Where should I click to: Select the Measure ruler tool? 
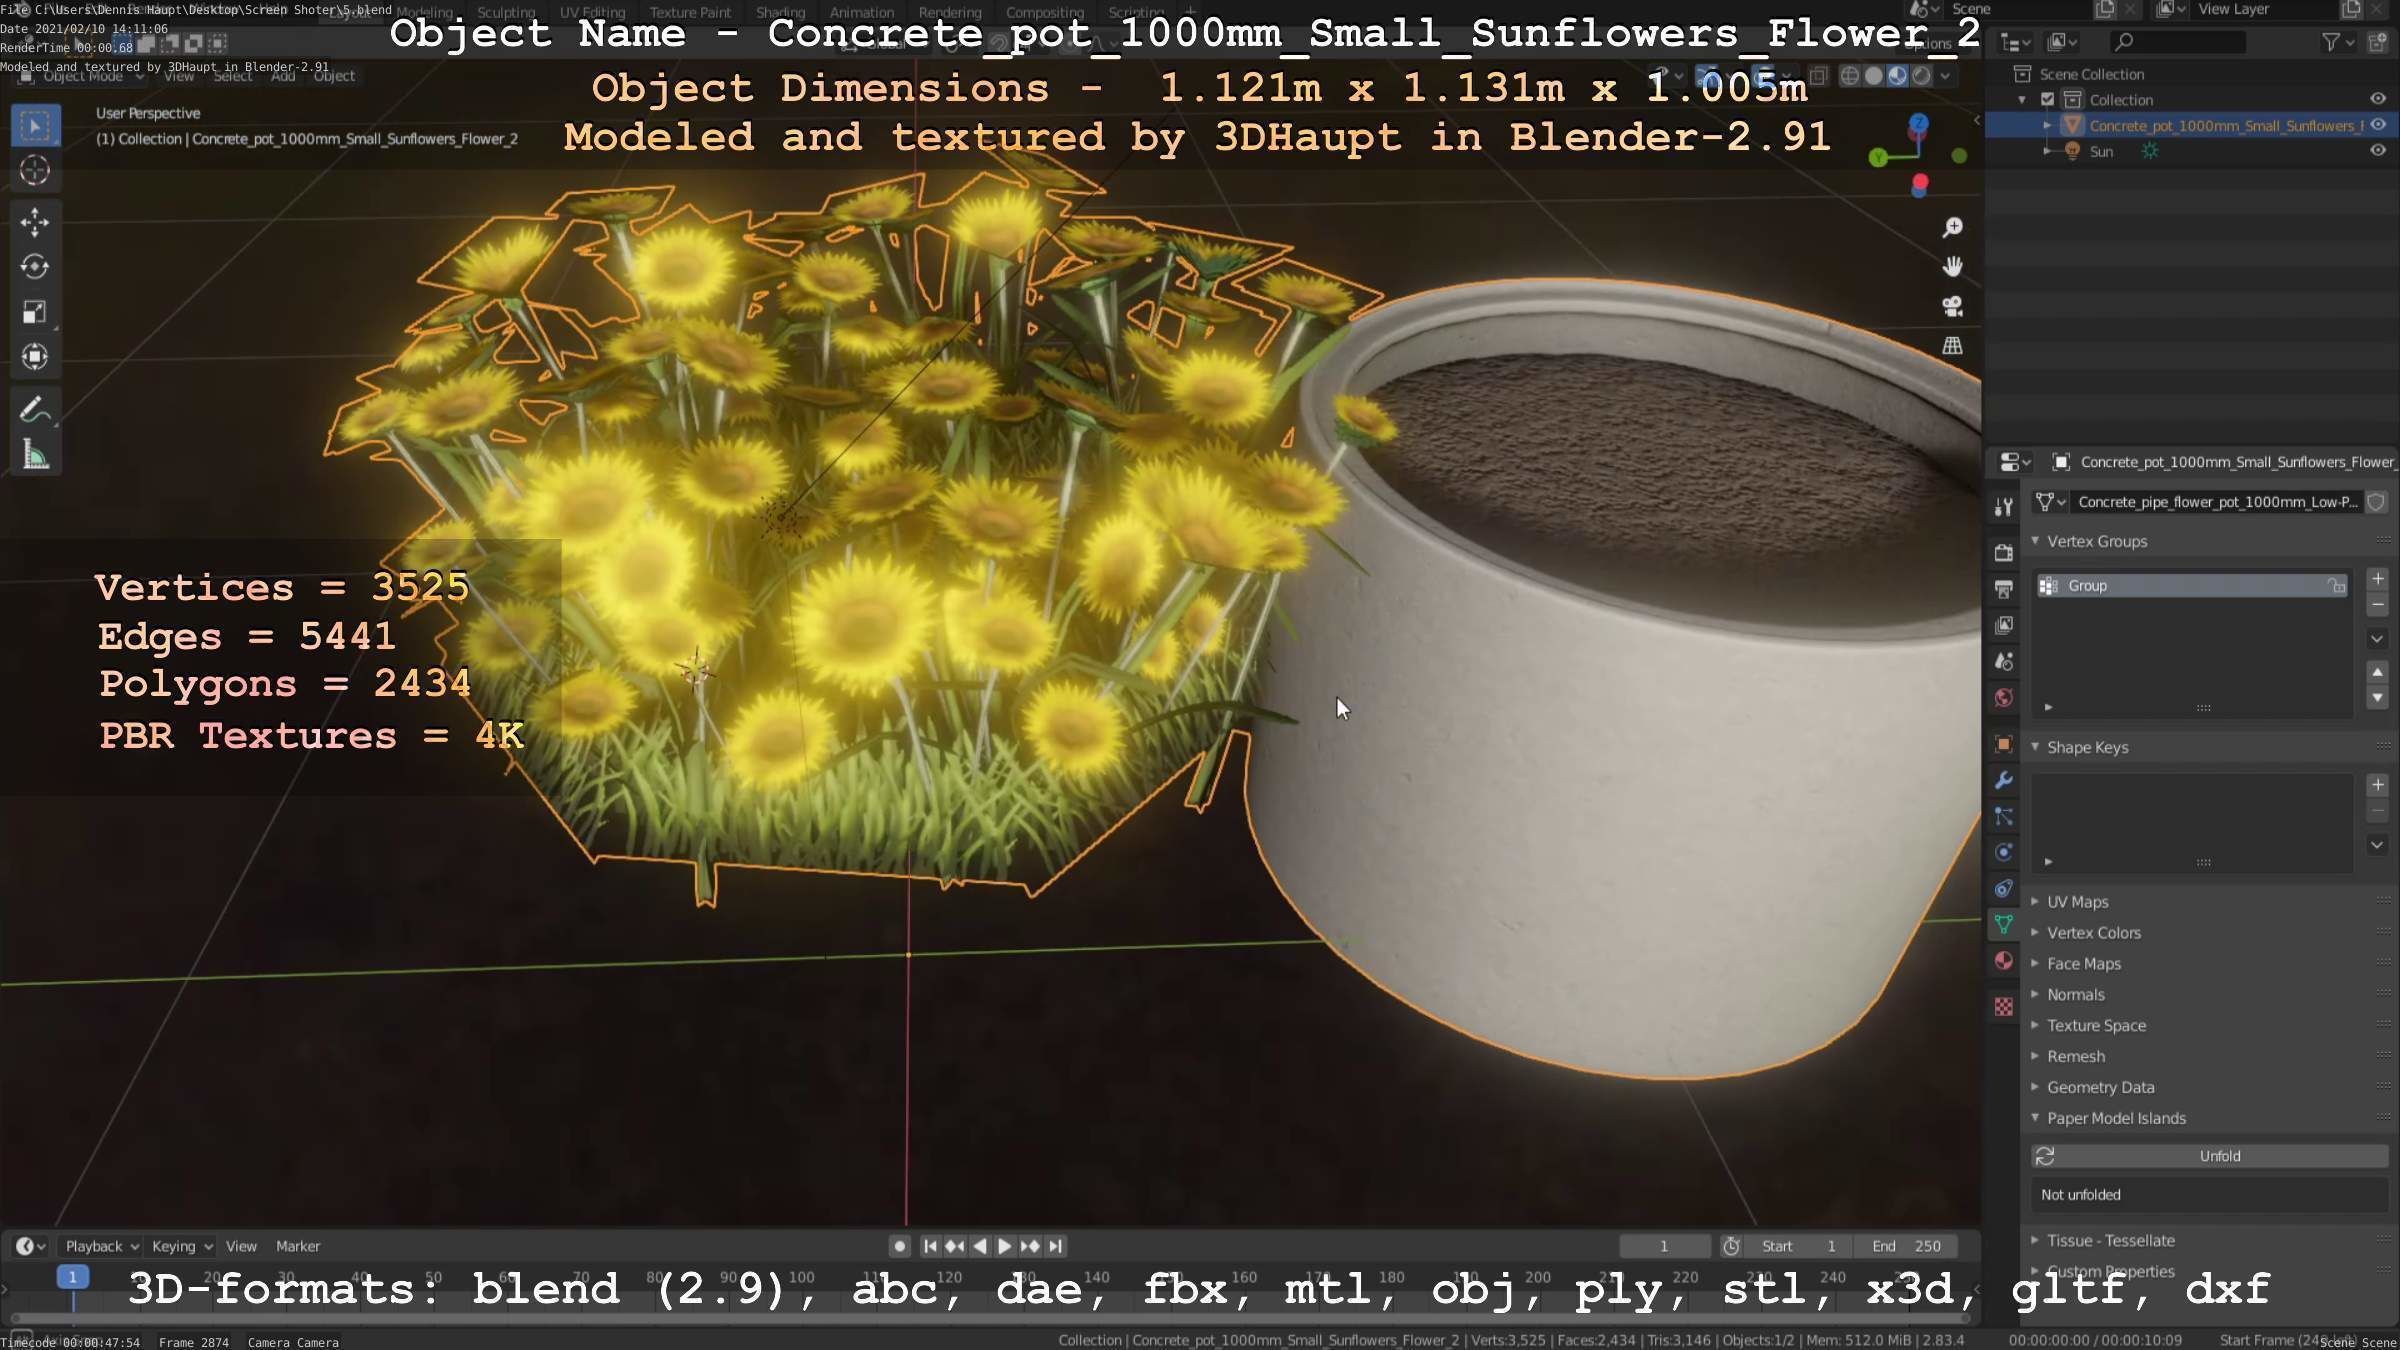coord(35,456)
